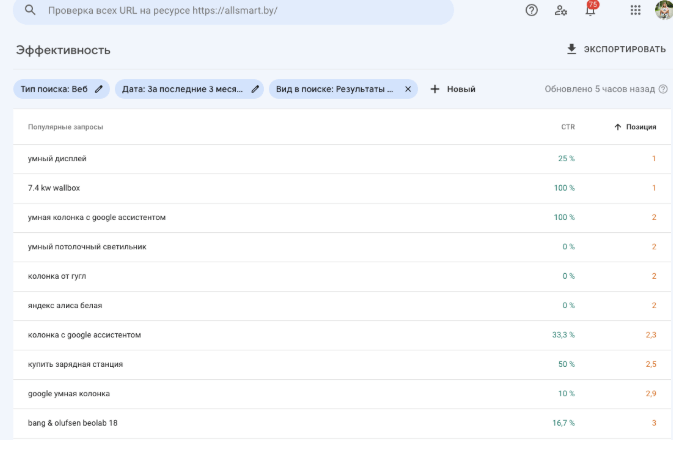
Task: Open the 'Дата: За последние 3 месяца' filter chip
Action: [183, 89]
